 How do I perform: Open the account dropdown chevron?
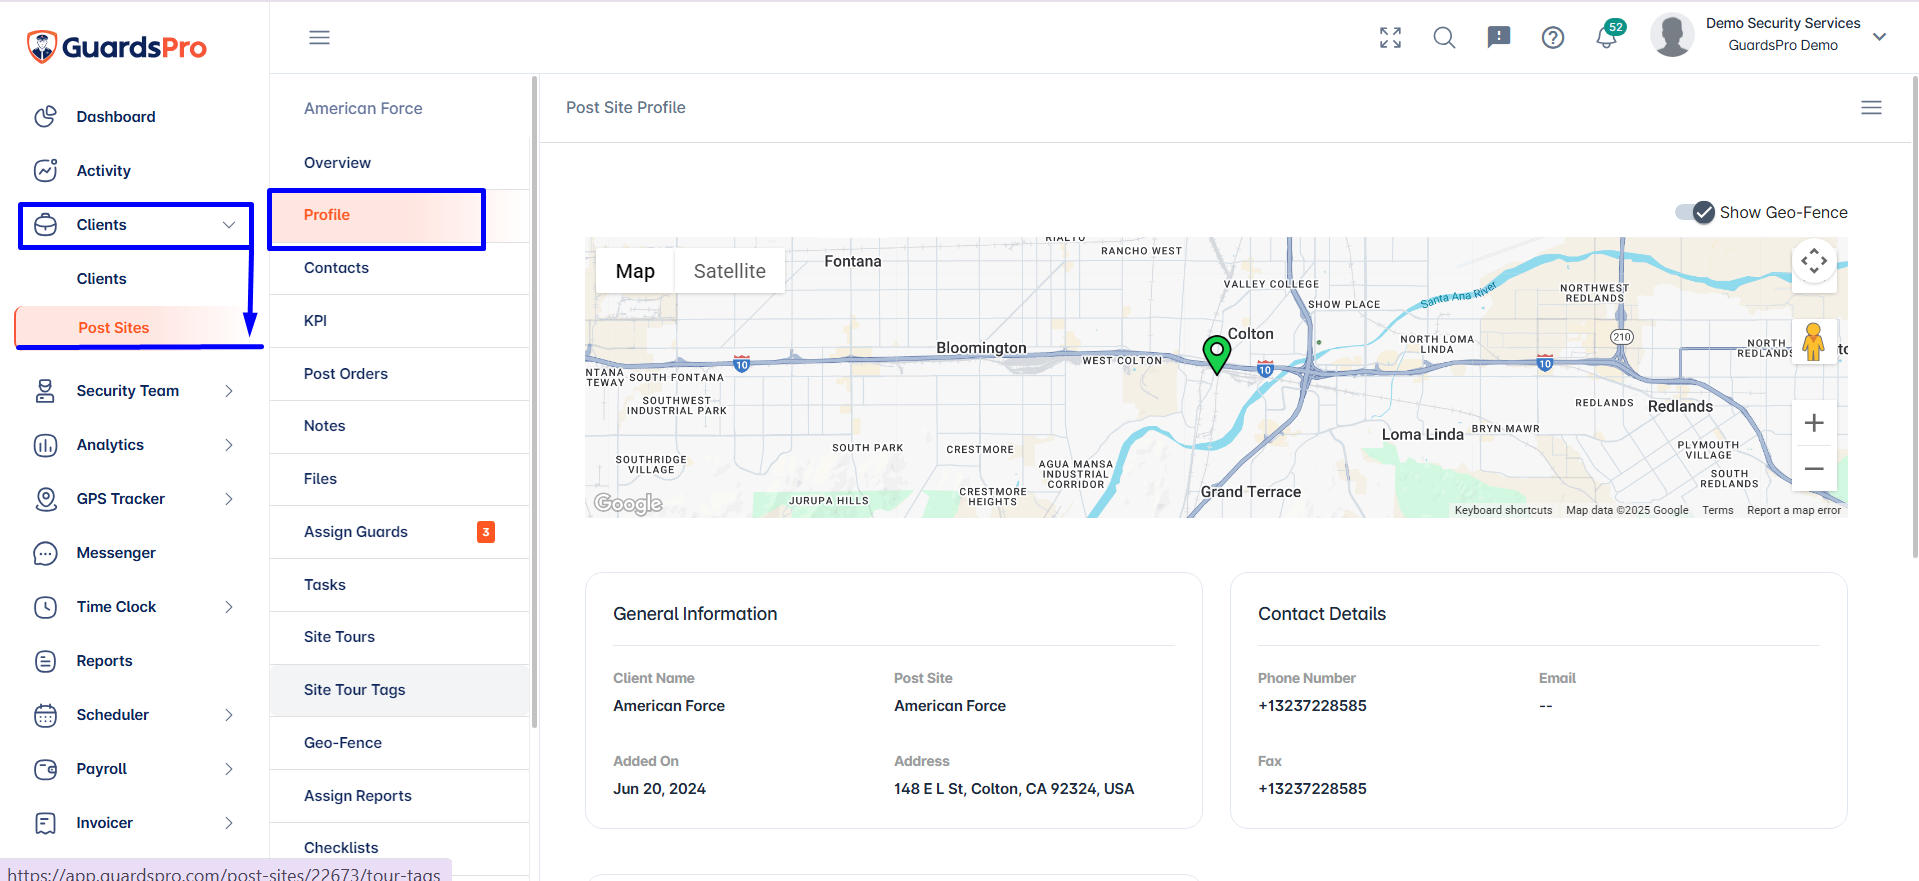coord(1879,37)
